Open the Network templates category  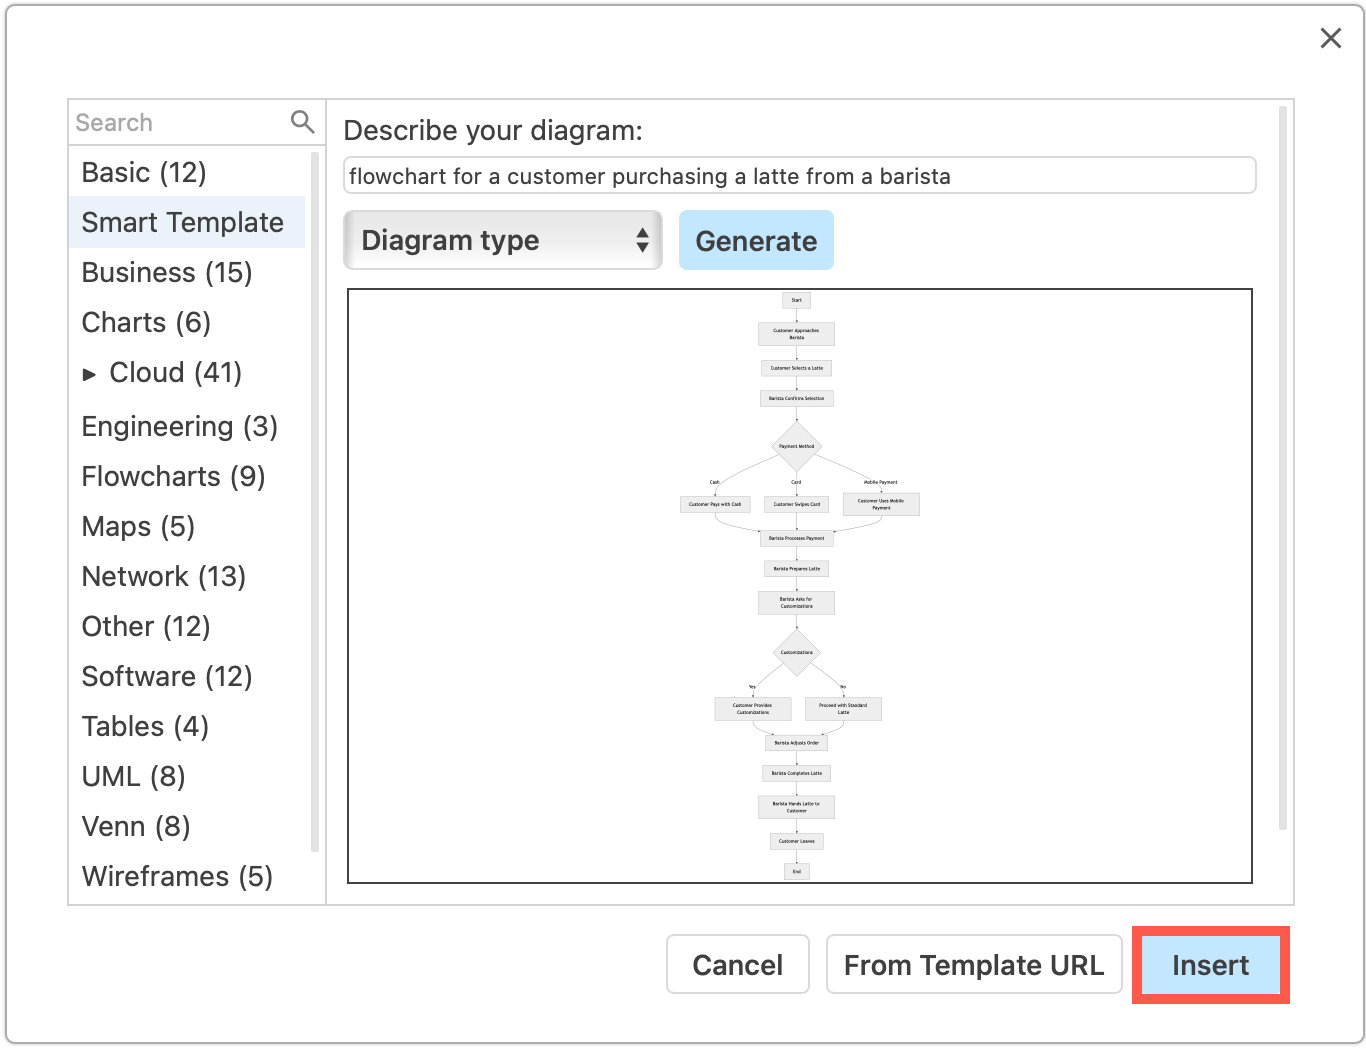pyautogui.click(x=163, y=576)
